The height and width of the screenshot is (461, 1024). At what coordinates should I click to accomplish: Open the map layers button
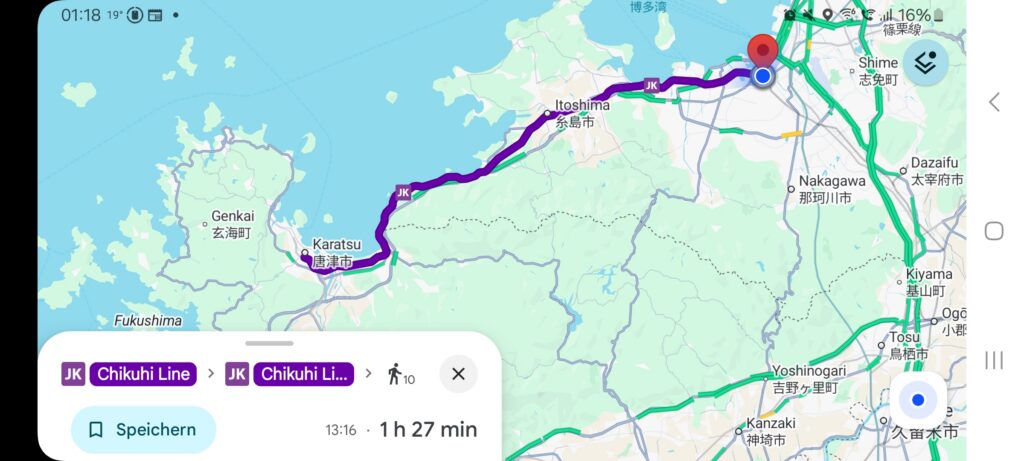pyautogui.click(x=925, y=63)
